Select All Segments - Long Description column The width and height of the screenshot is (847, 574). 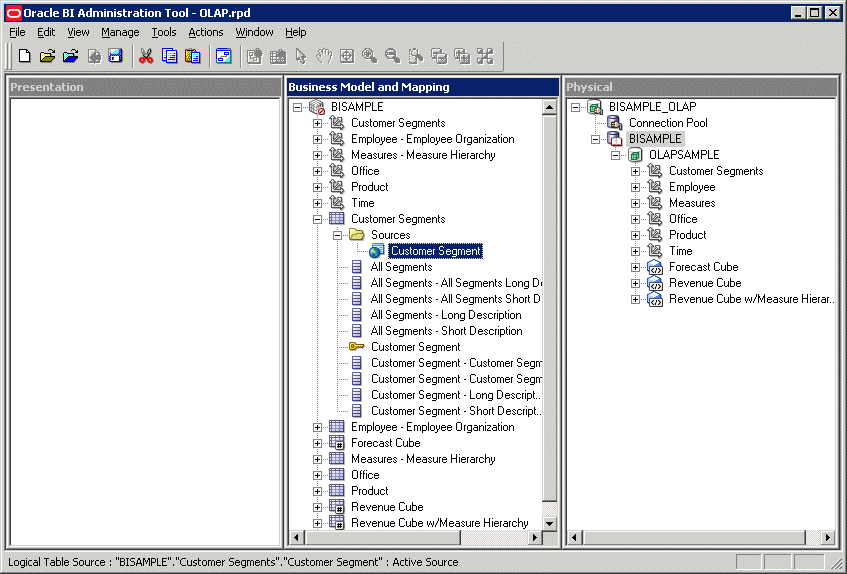tap(446, 315)
